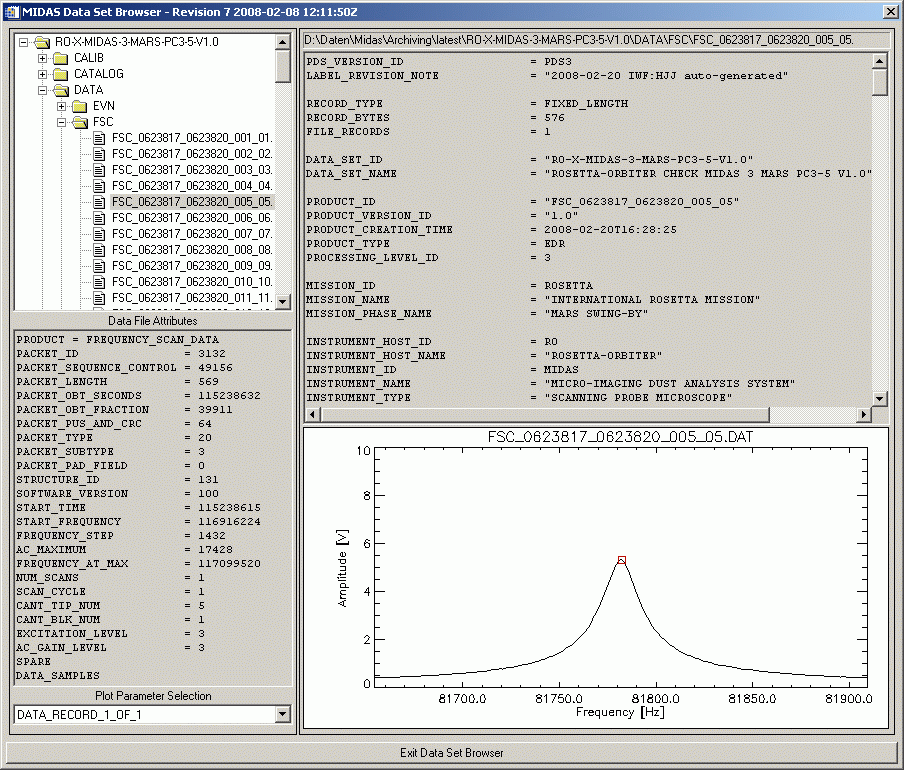The image size is (904, 770).
Task: Click the MIDAS window title bar icon
Action: click(x=12, y=11)
